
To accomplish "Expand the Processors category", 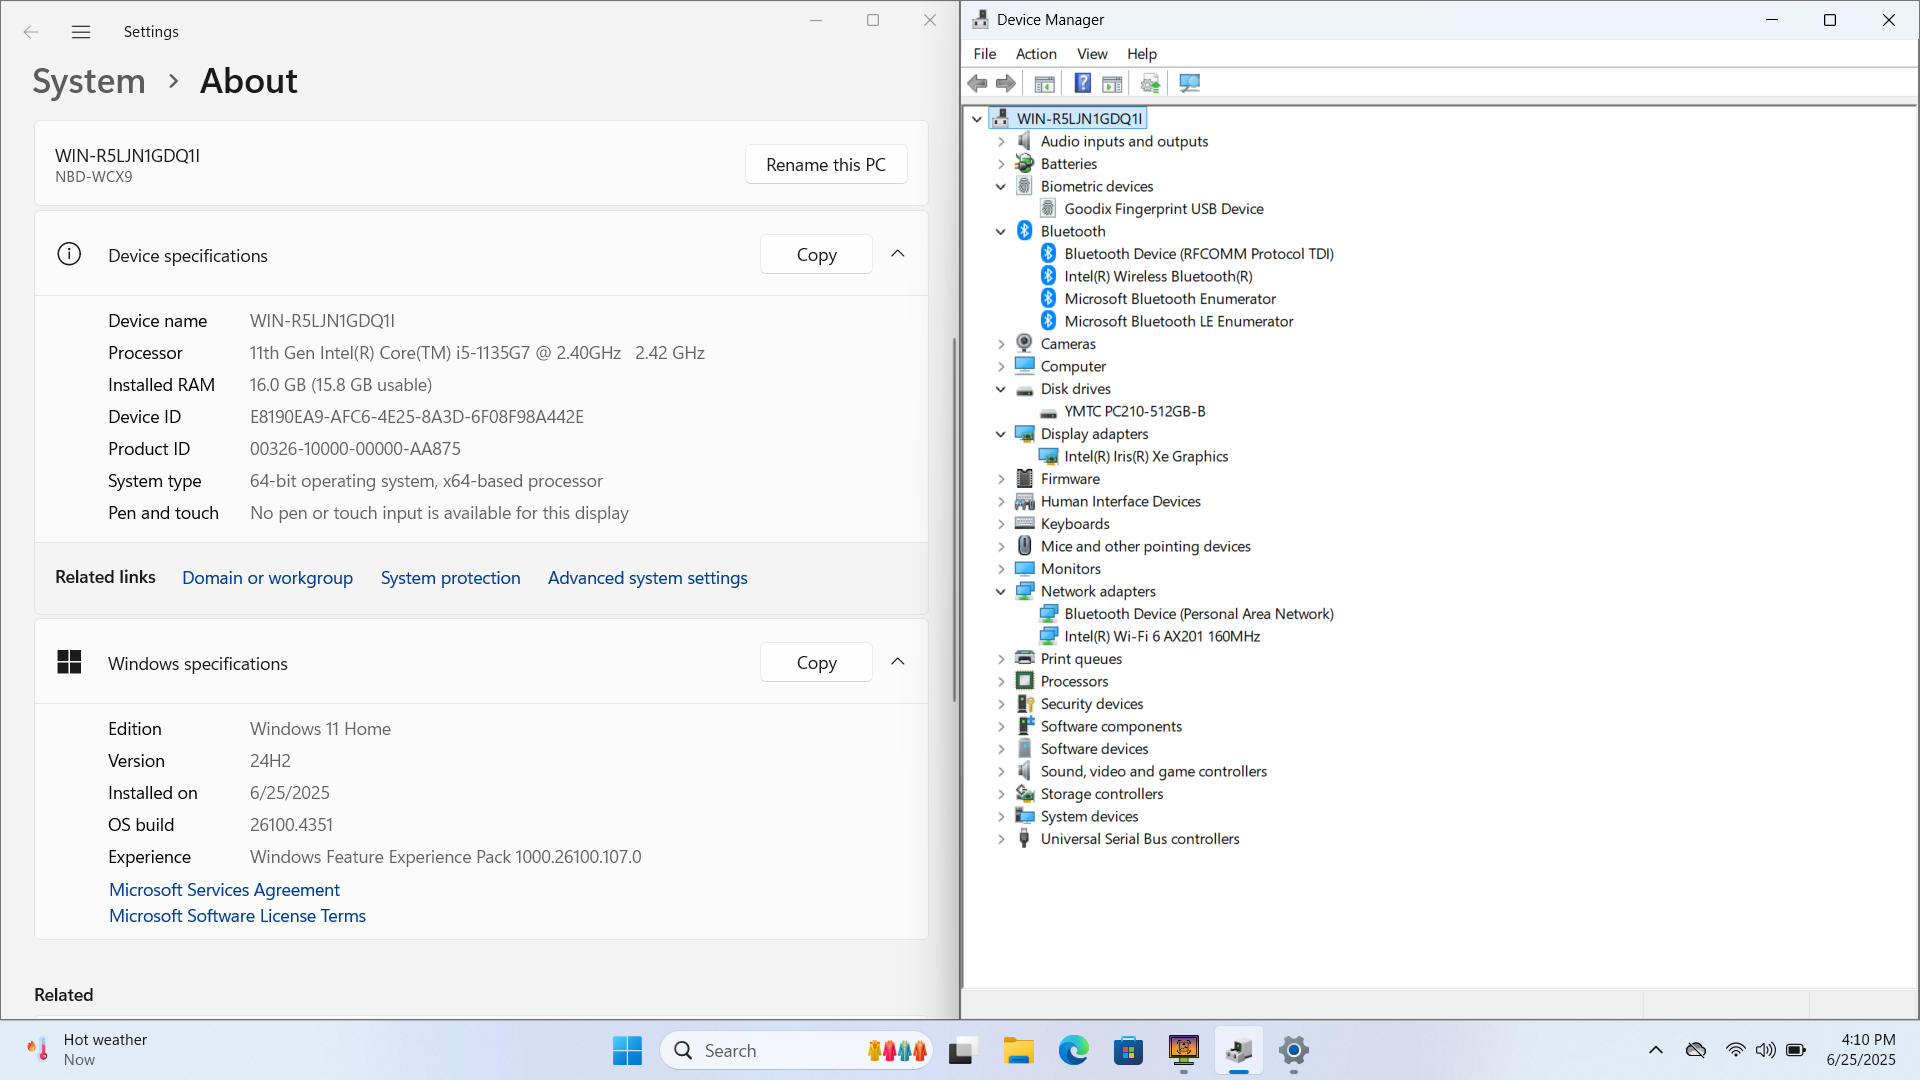I will 1001,681.
